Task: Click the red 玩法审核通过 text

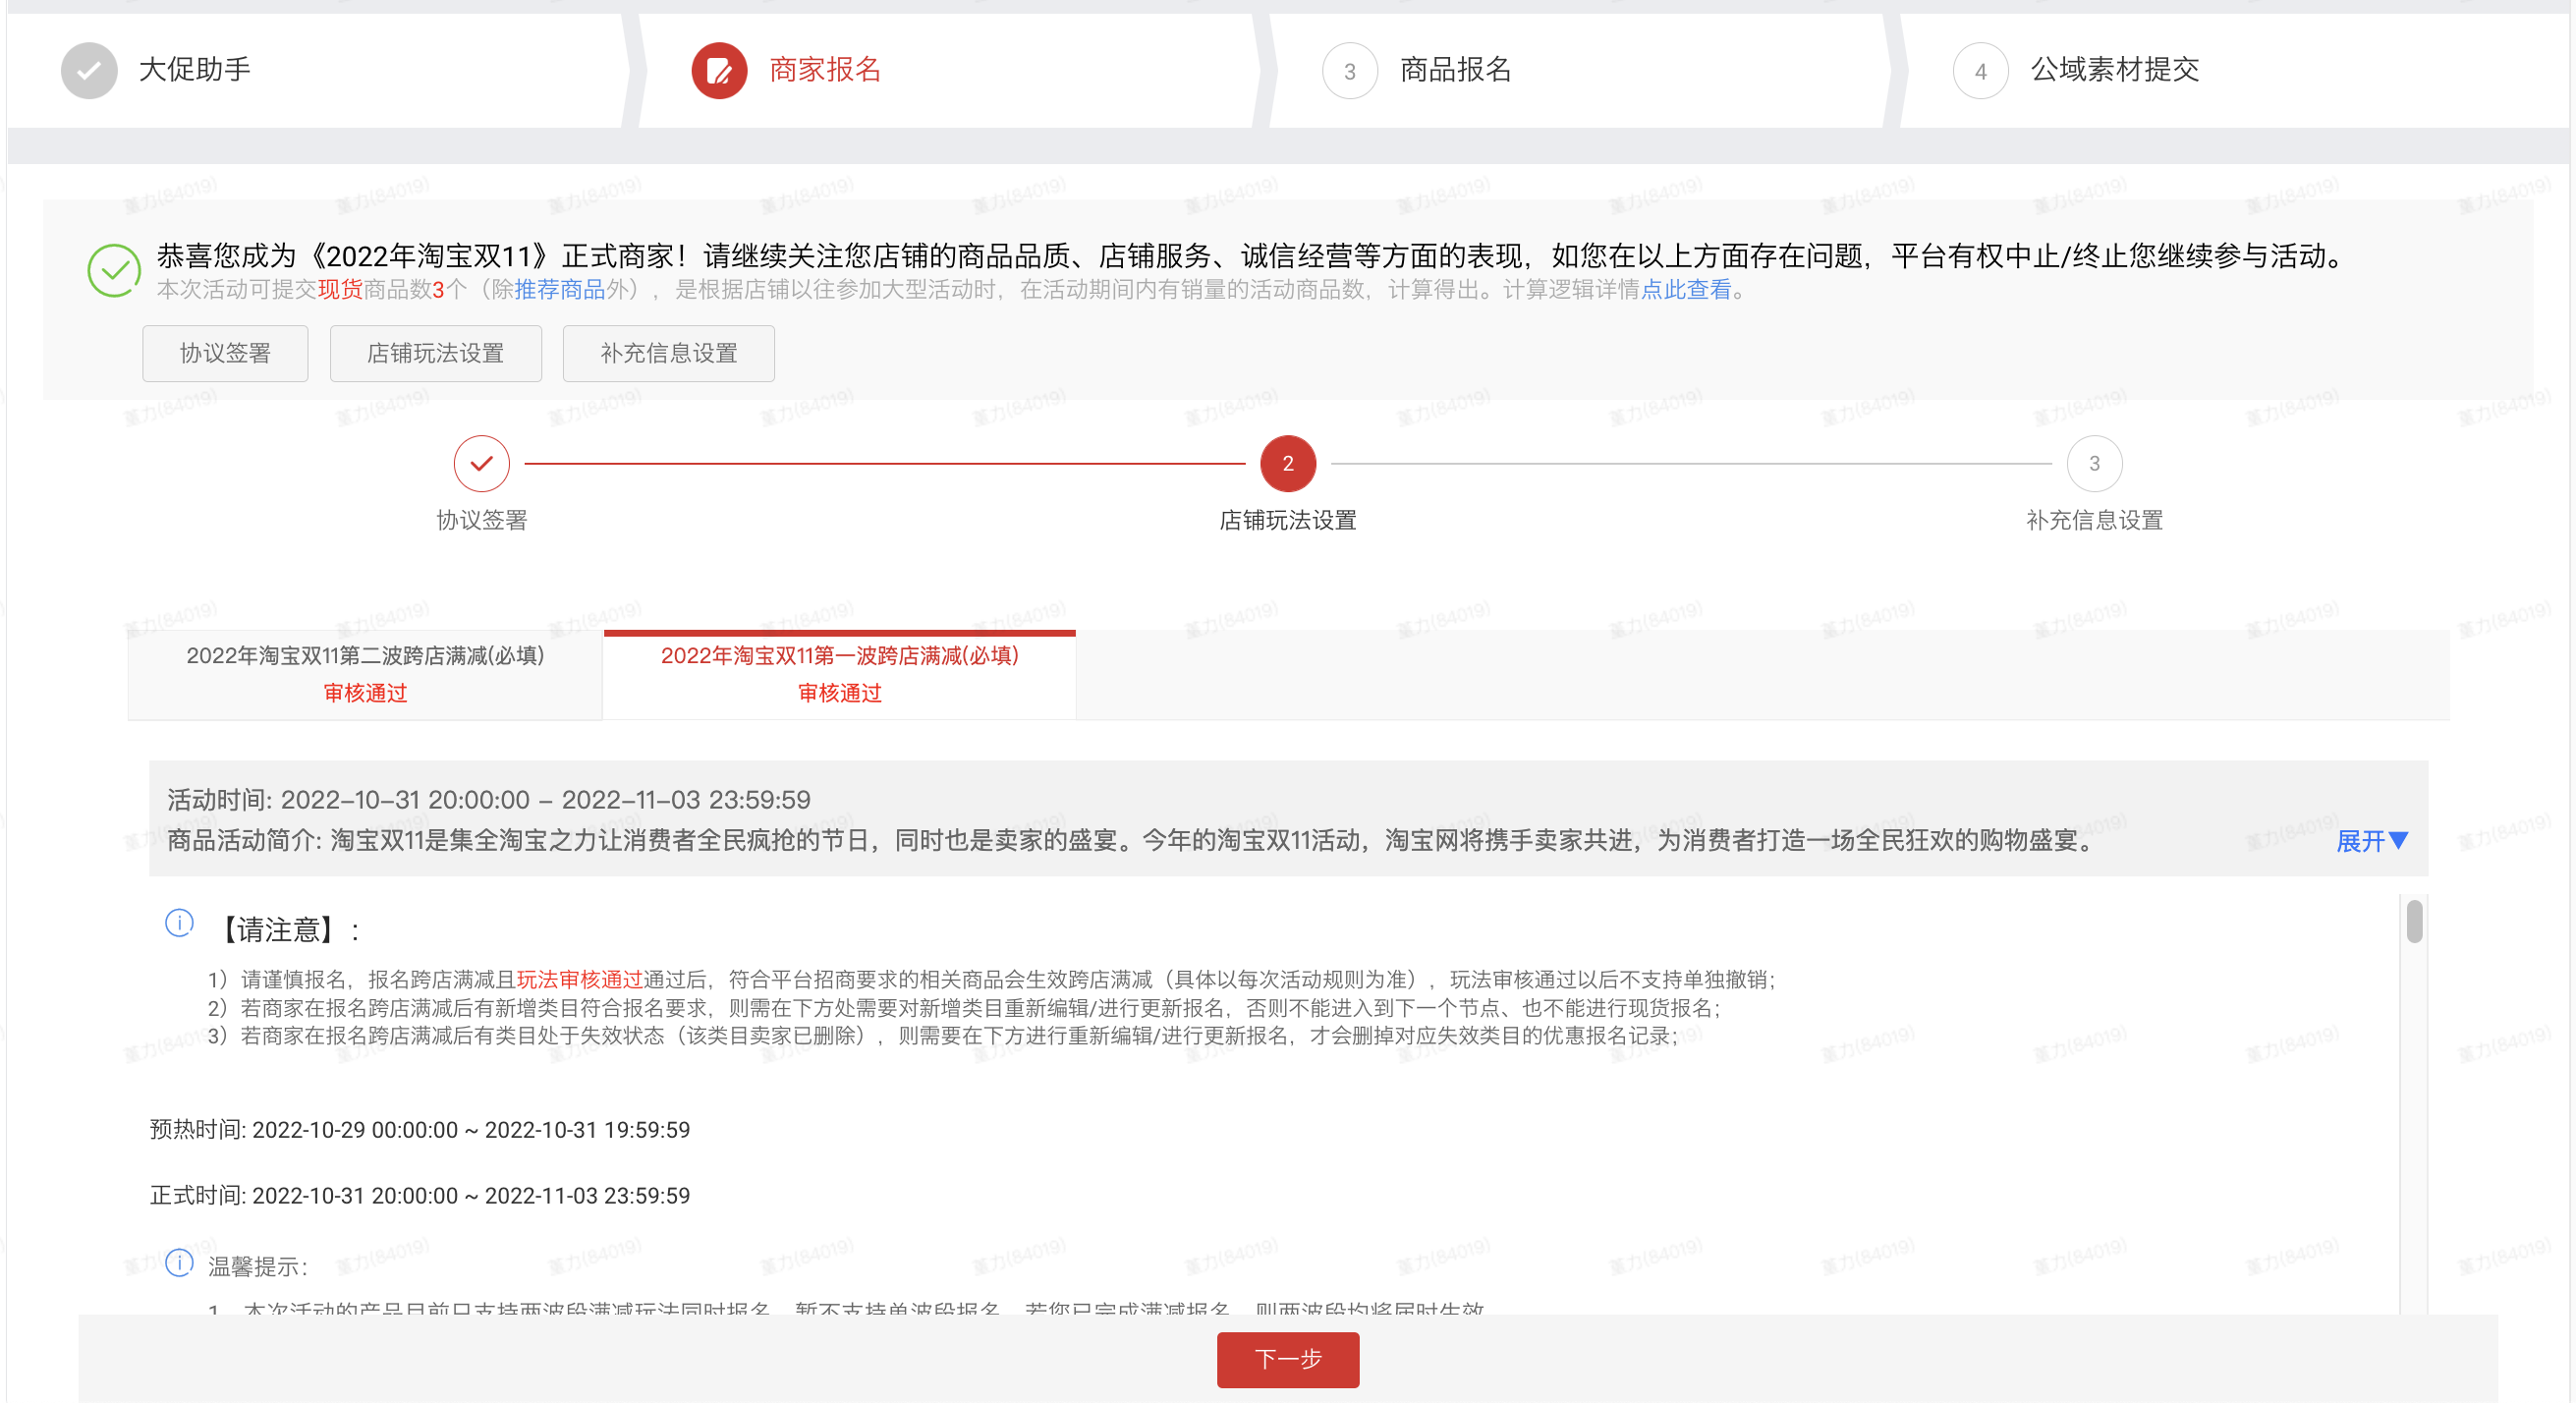Action: tap(579, 979)
